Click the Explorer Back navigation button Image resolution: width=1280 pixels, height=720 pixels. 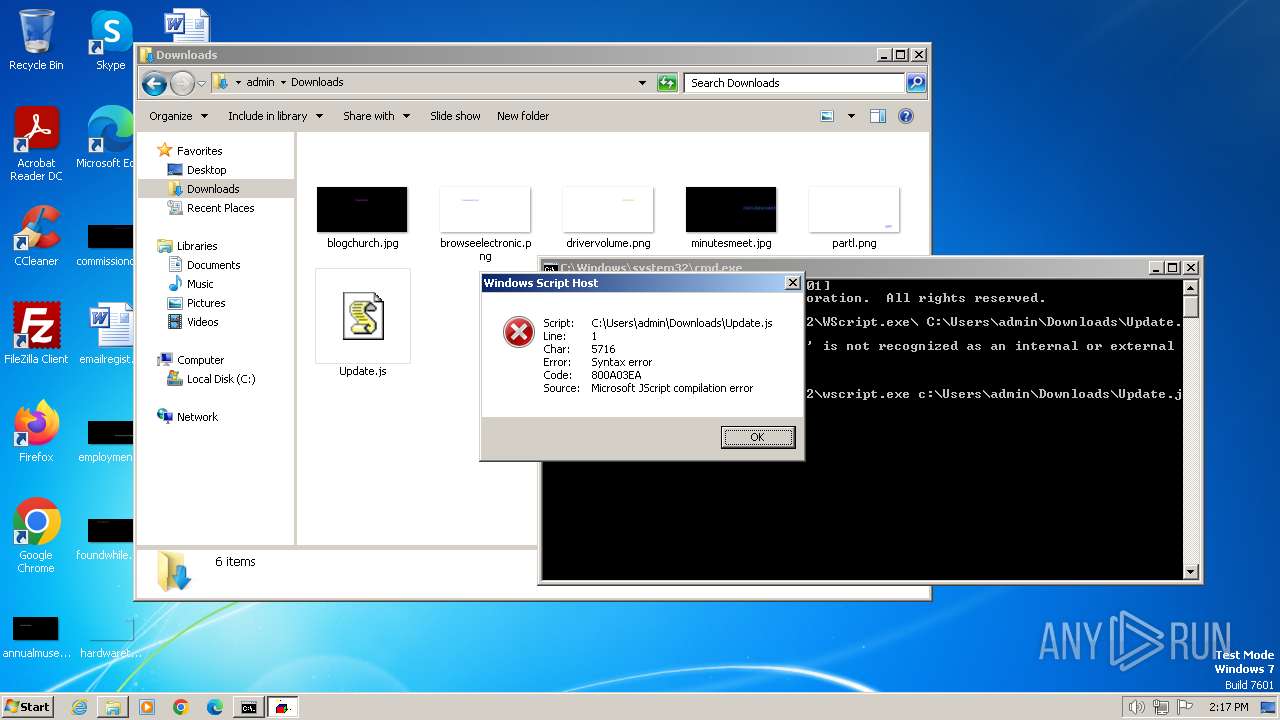[154, 83]
